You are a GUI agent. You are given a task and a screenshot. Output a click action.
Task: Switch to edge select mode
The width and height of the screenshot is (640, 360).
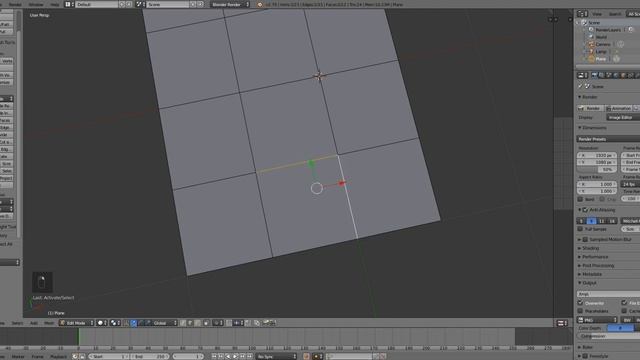[x=190, y=323]
